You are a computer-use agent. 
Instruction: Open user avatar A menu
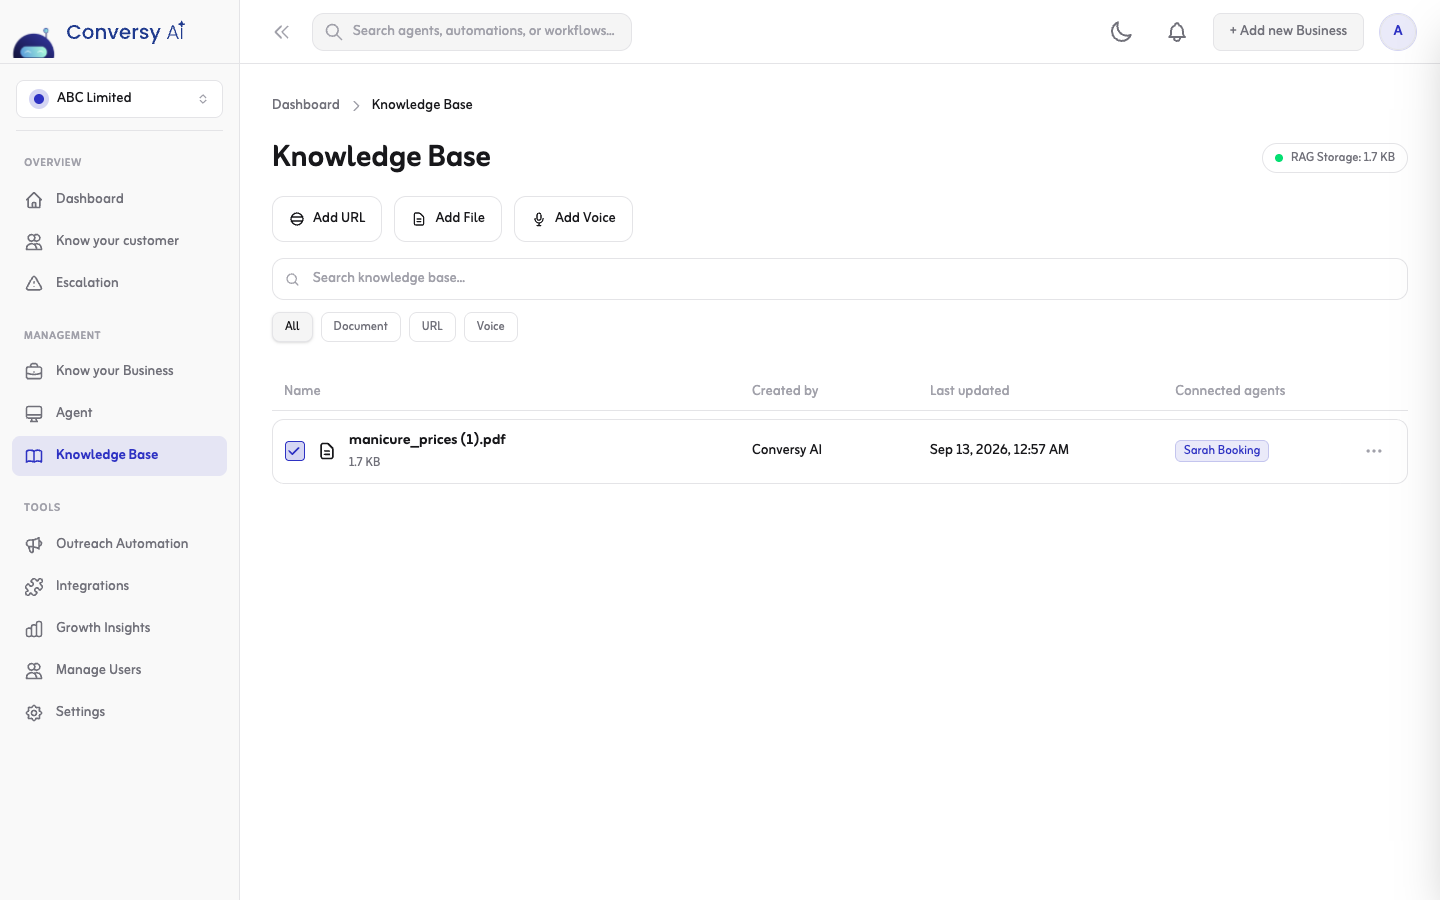point(1398,32)
